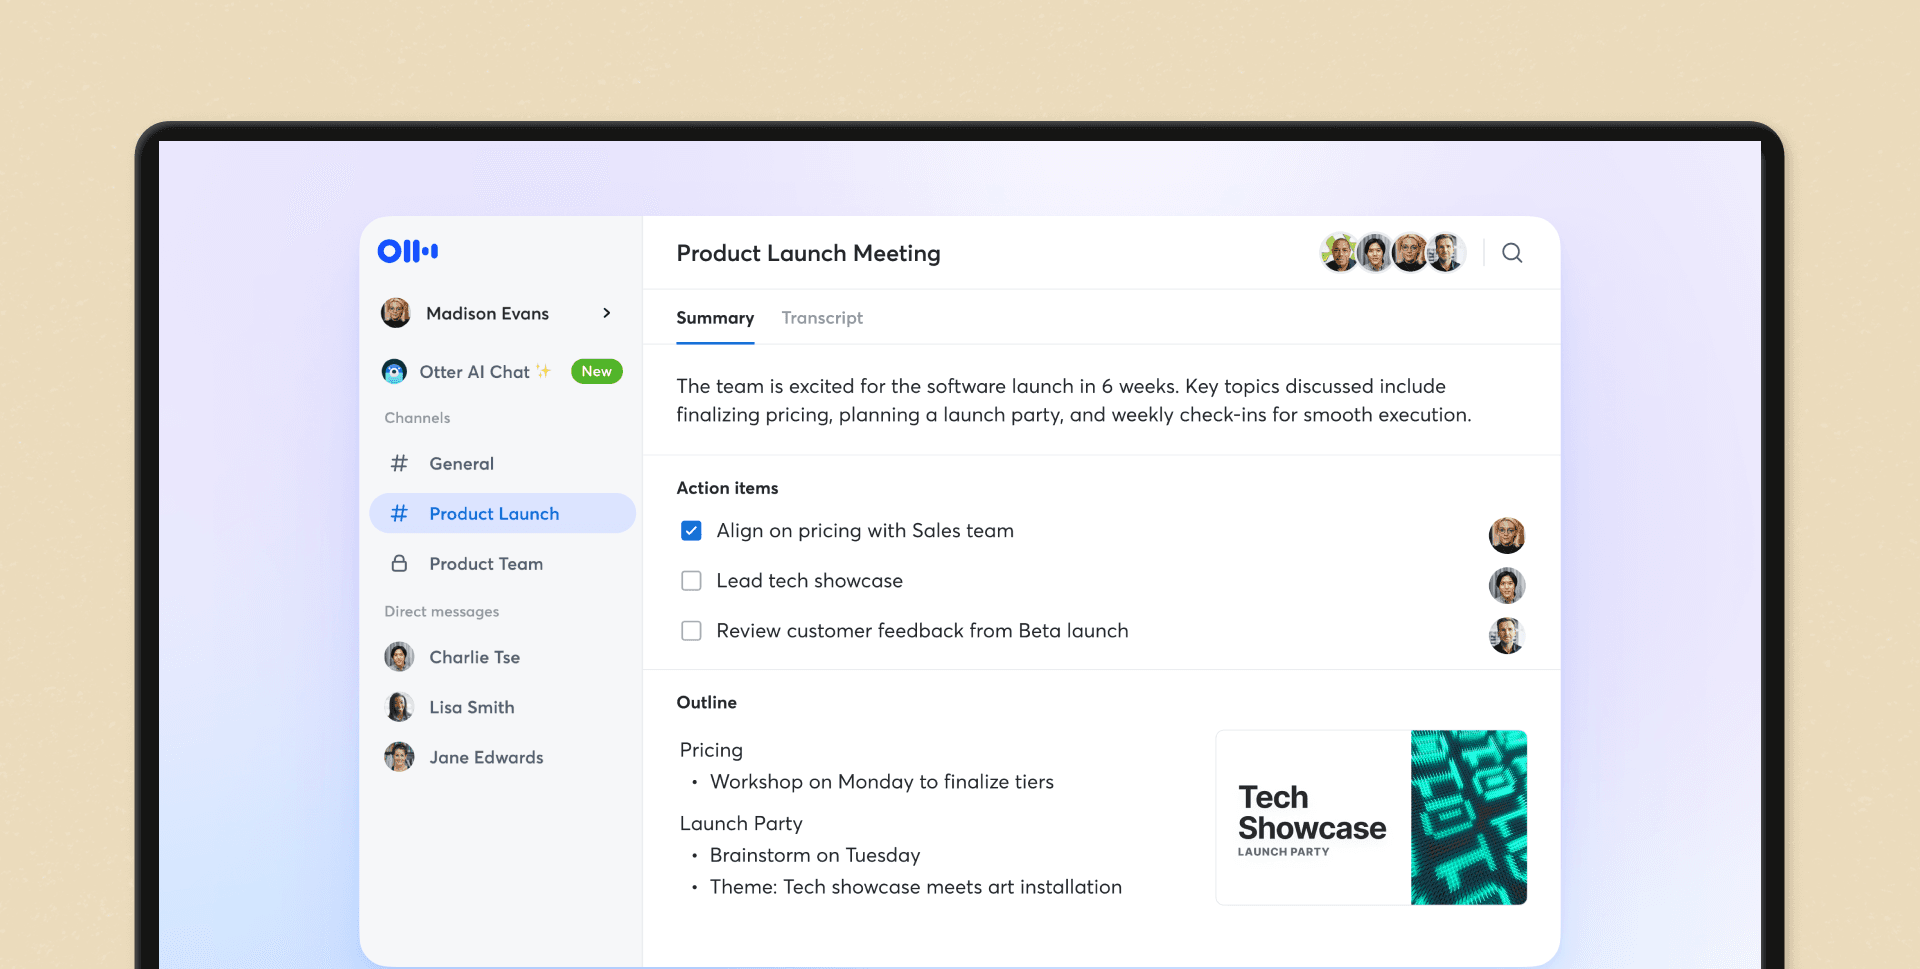Viewport: 1920px width, 969px height.
Task: Open search with the magnifier icon
Action: point(1512,253)
